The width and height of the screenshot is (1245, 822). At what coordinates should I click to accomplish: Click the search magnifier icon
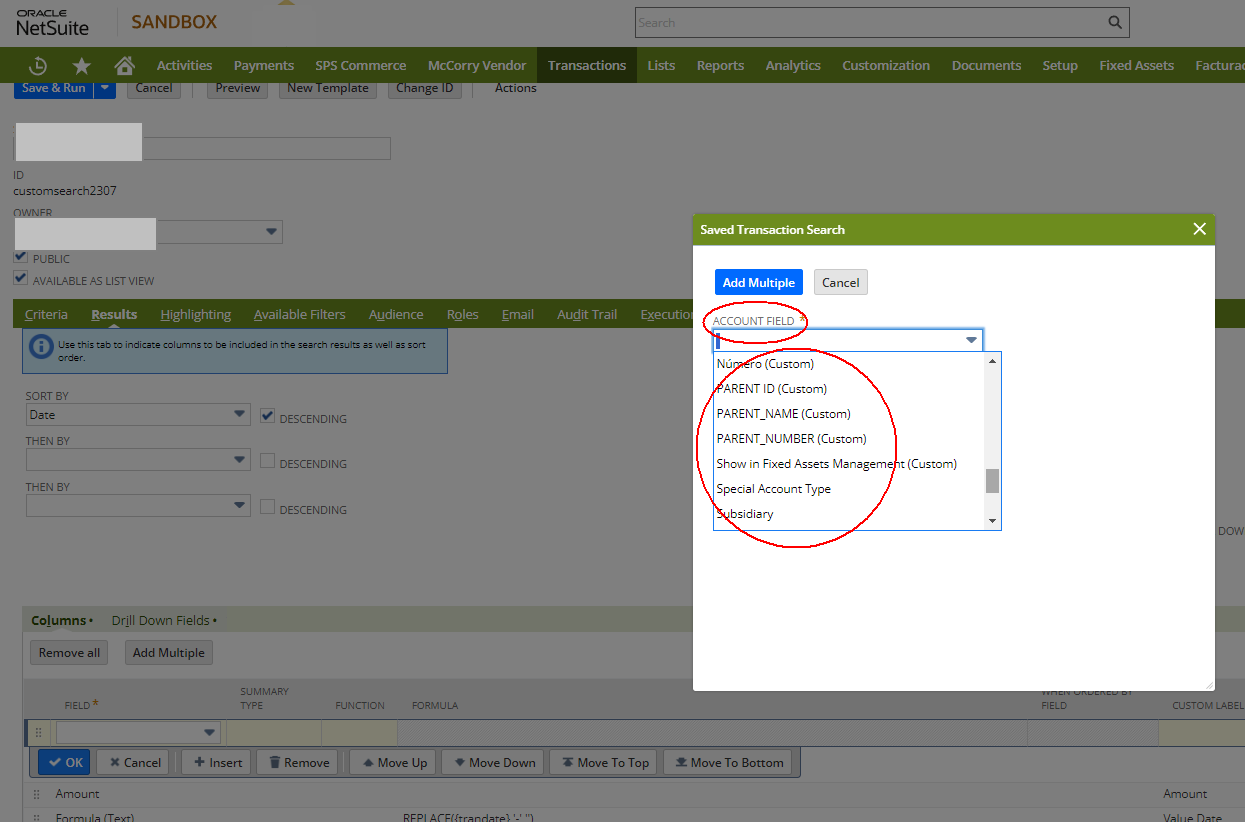[x=1115, y=22]
